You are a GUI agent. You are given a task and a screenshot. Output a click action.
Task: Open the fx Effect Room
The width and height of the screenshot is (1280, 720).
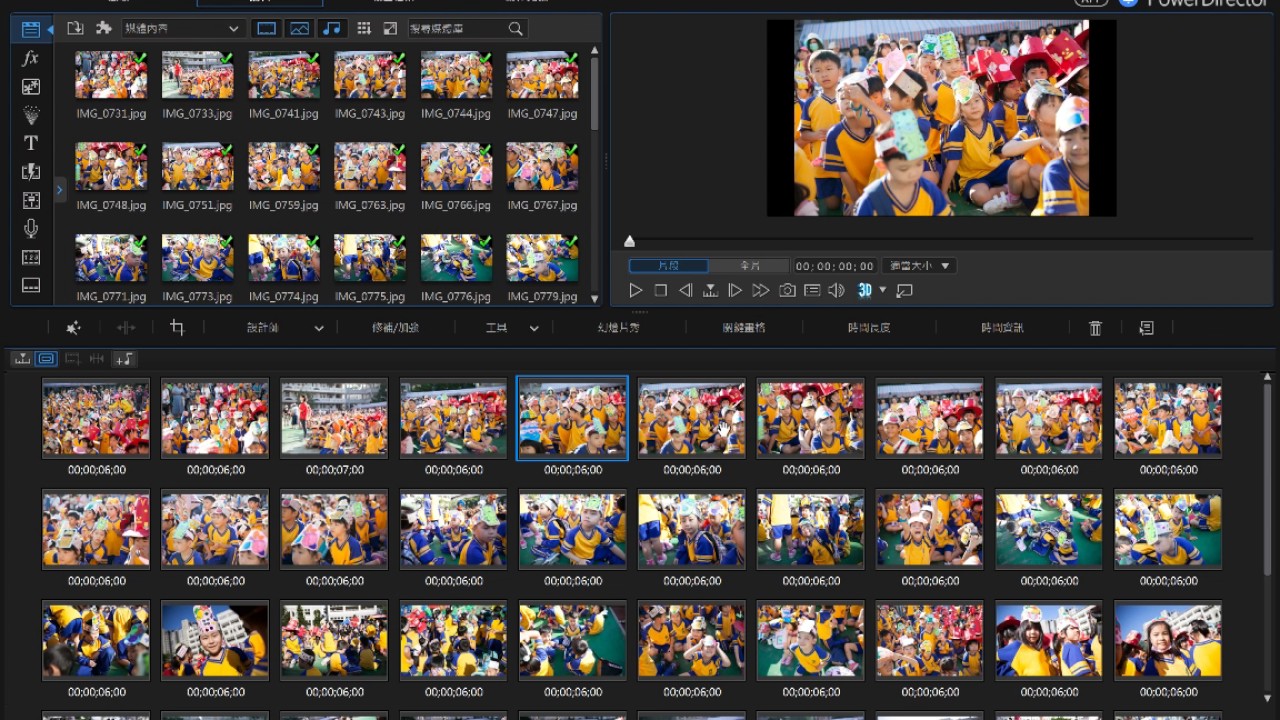coord(31,58)
